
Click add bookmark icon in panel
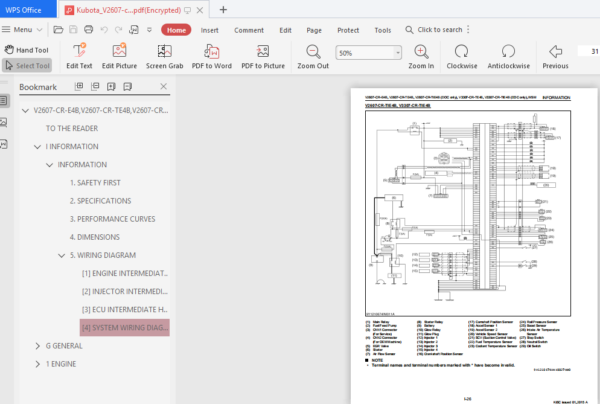point(111,86)
